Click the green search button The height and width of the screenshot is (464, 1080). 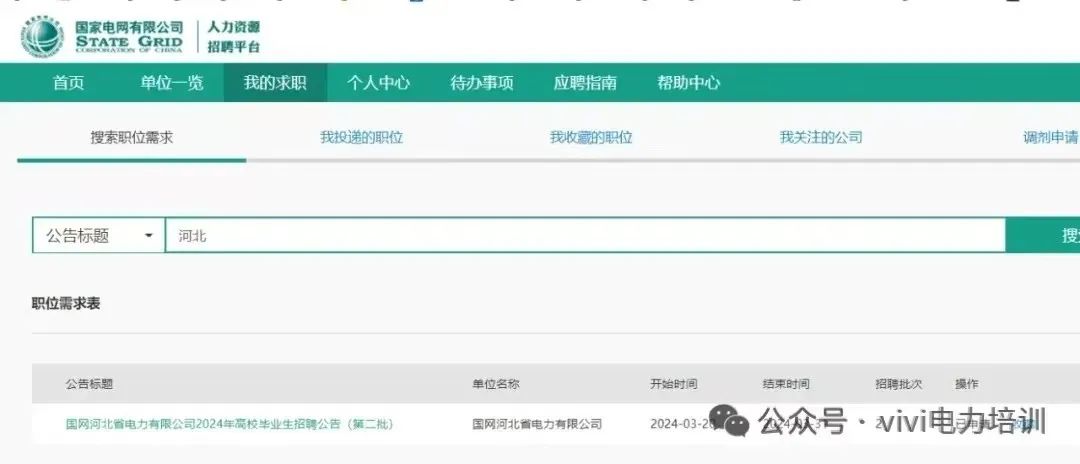tap(1043, 235)
